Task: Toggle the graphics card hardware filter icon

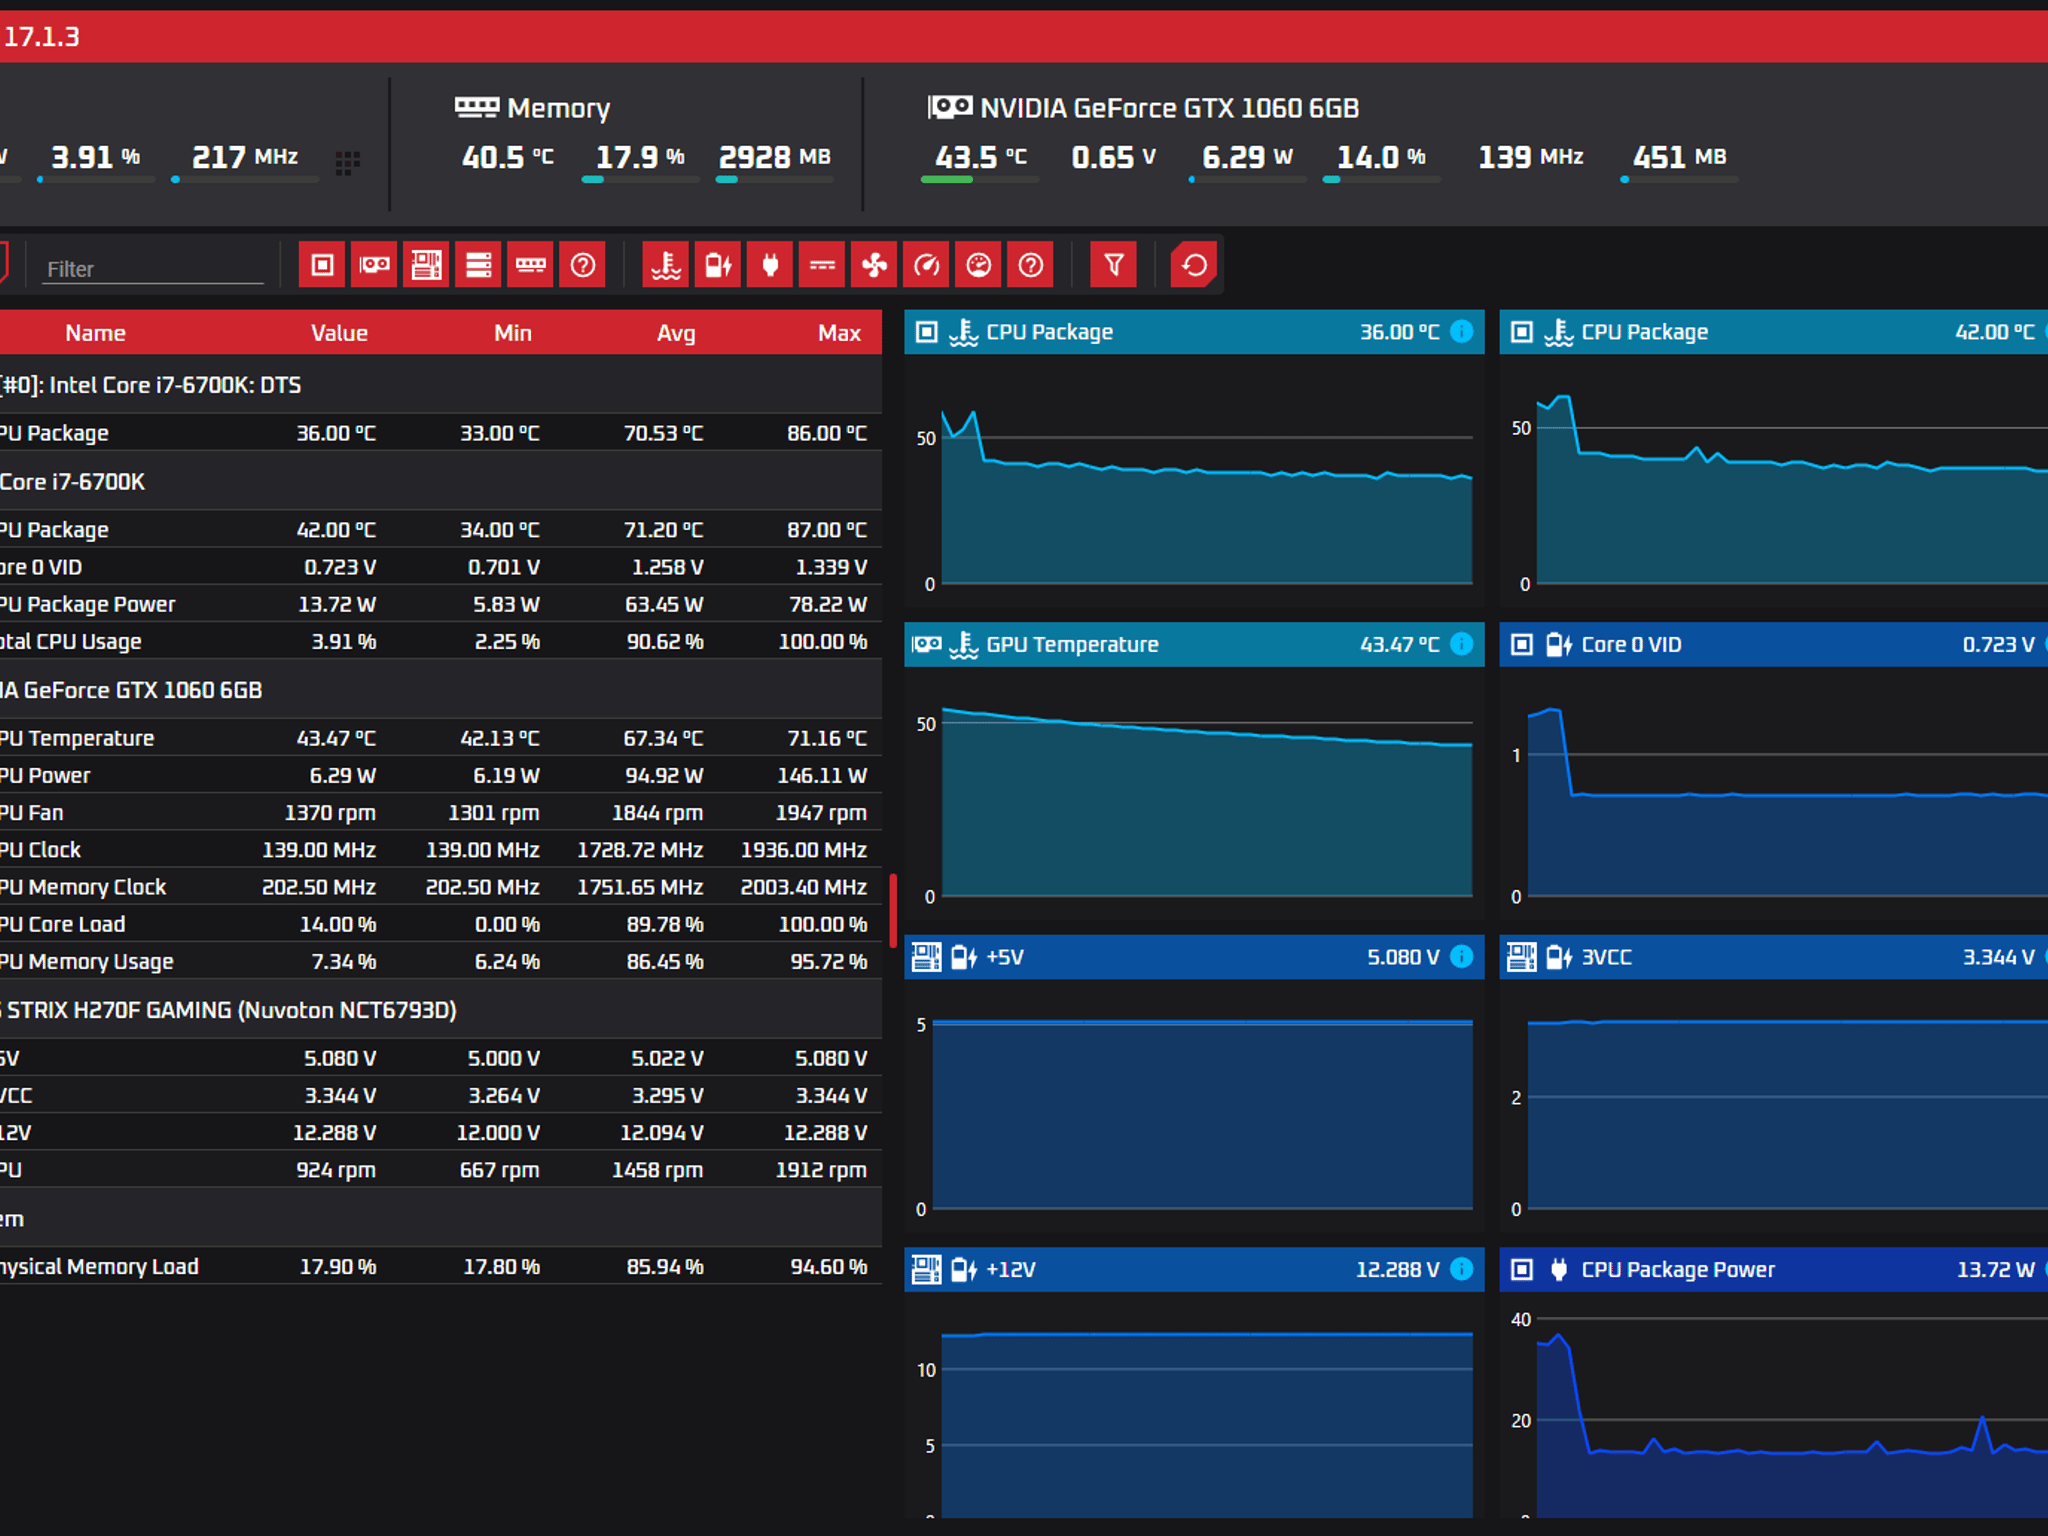Action: [374, 265]
